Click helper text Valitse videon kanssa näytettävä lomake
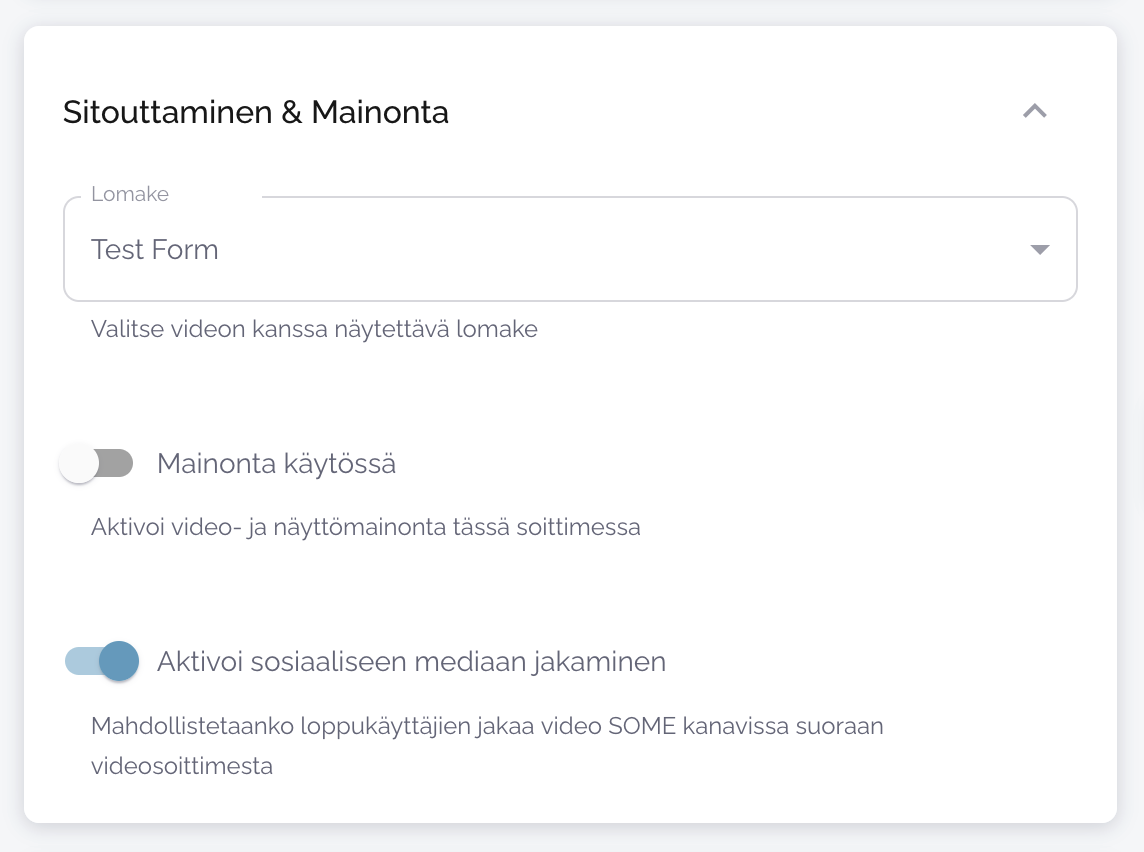 pos(314,329)
